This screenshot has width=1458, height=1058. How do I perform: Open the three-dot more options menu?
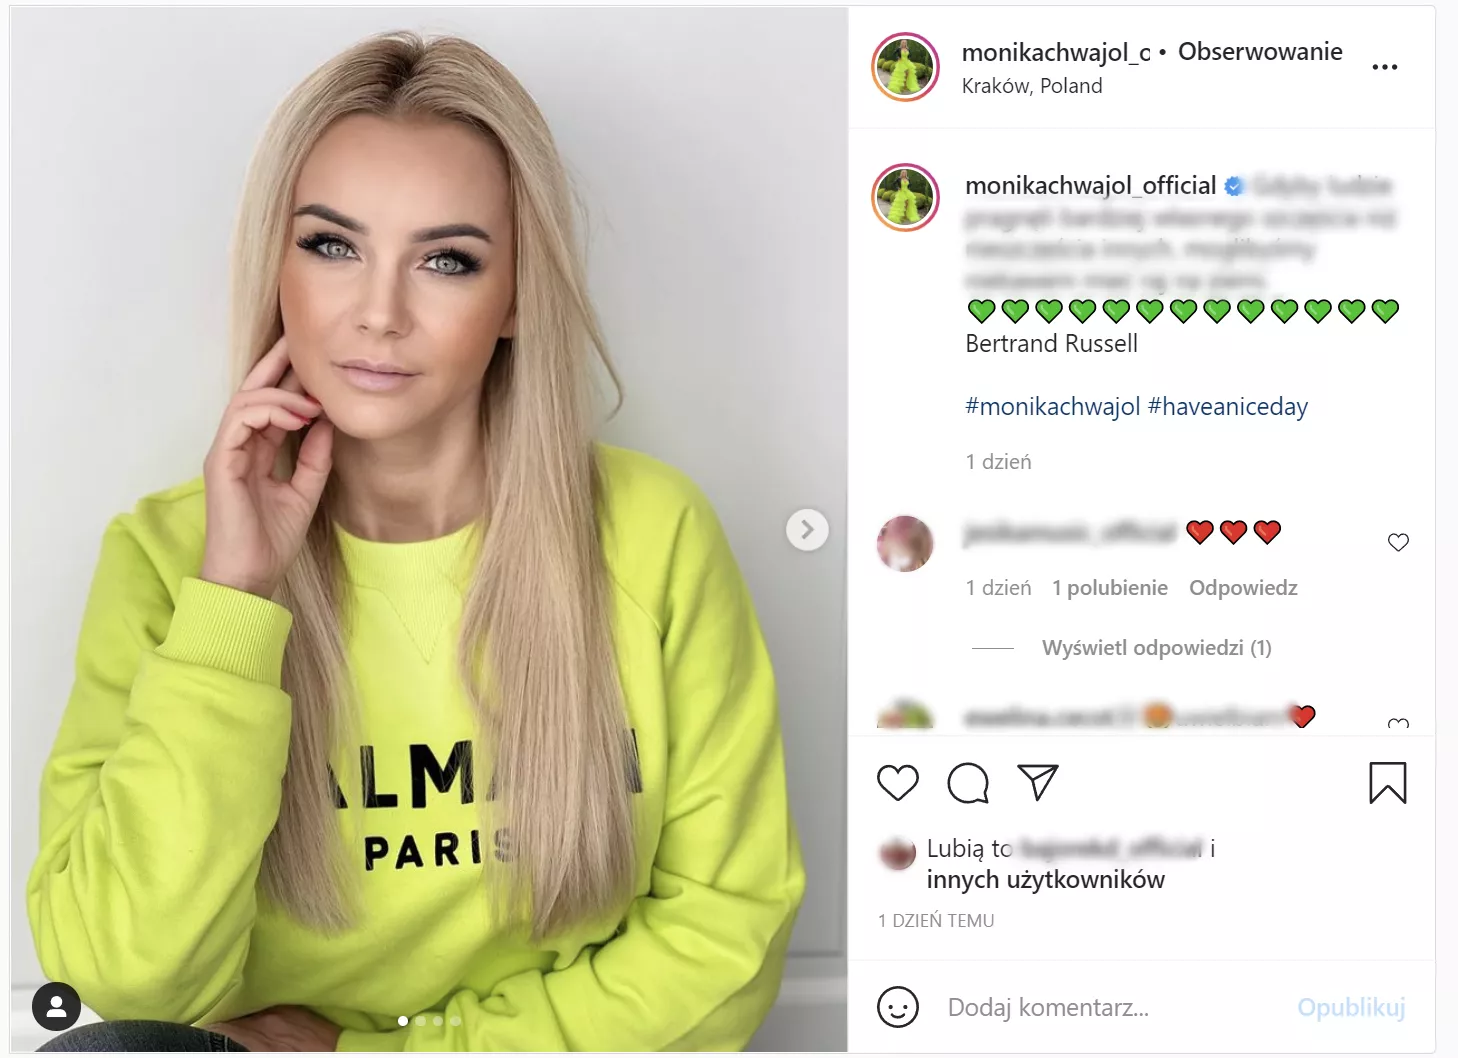(x=1385, y=67)
